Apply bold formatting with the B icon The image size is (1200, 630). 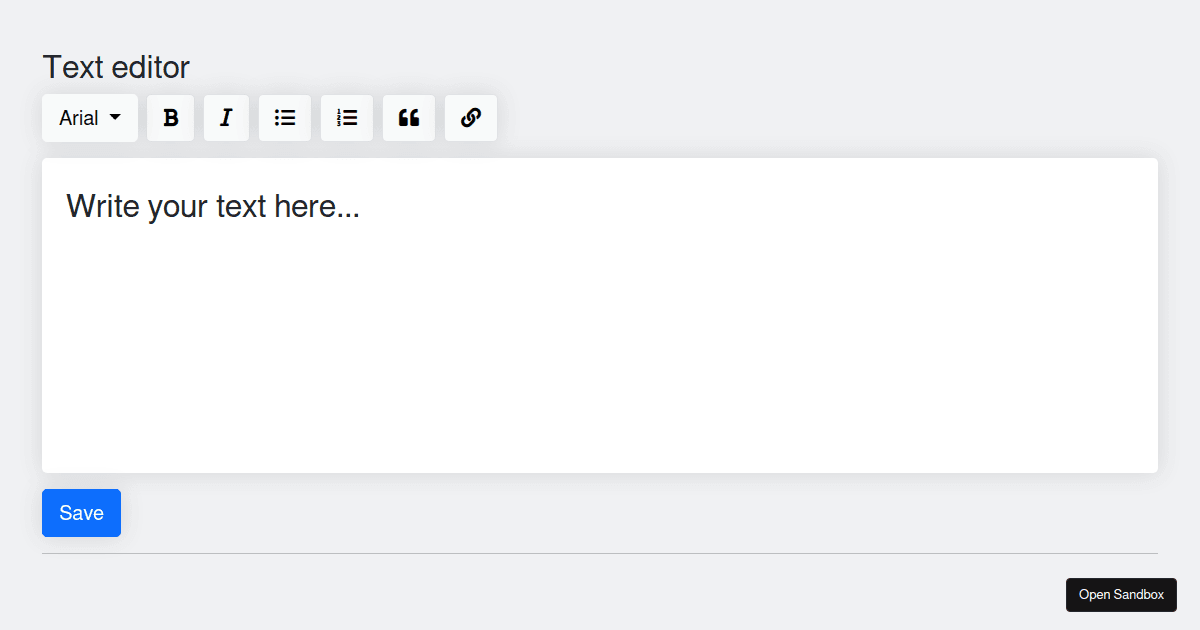pos(170,117)
